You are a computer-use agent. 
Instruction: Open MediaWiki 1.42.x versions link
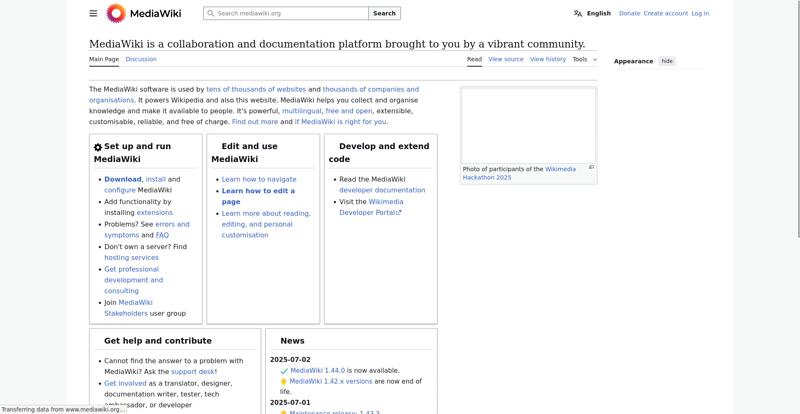331,382
